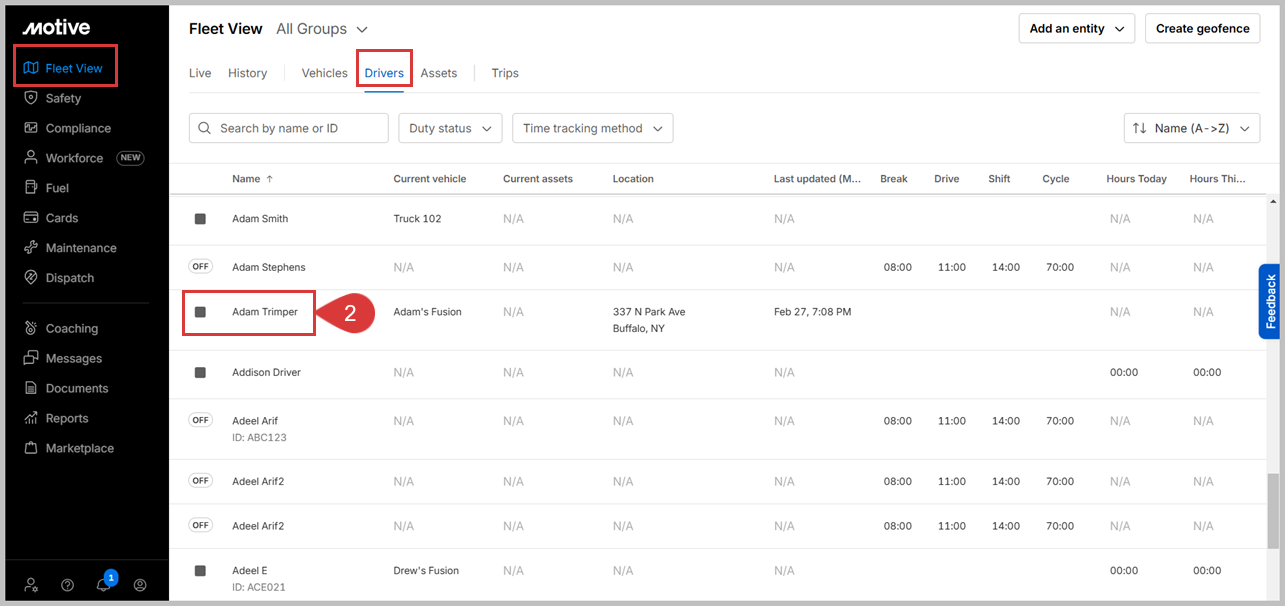1285x606 pixels.
Task: Open the Coaching icon in sidebar
Action: (x=31, y=328)
